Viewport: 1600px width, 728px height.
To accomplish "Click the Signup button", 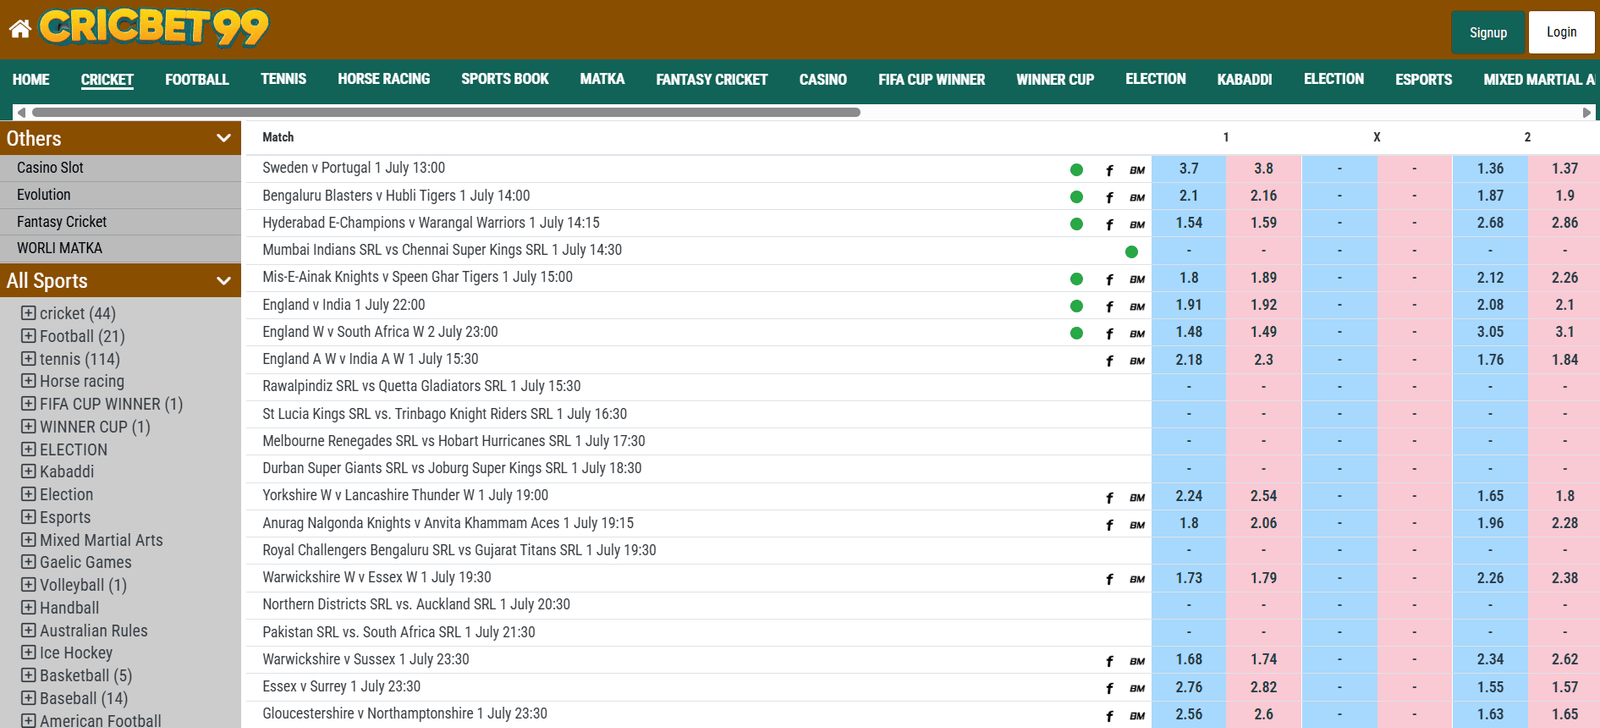I will point(1488,32).
